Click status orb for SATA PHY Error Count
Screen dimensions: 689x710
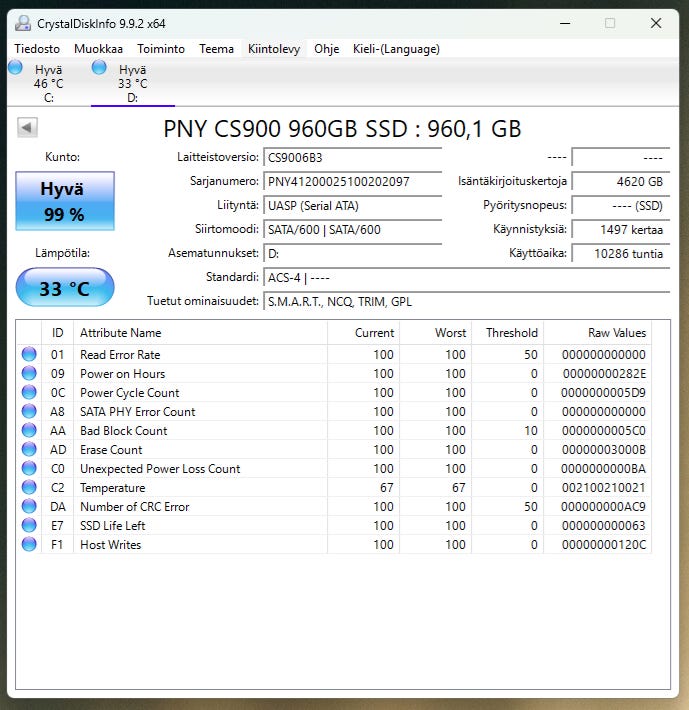(x=29, y=411)
